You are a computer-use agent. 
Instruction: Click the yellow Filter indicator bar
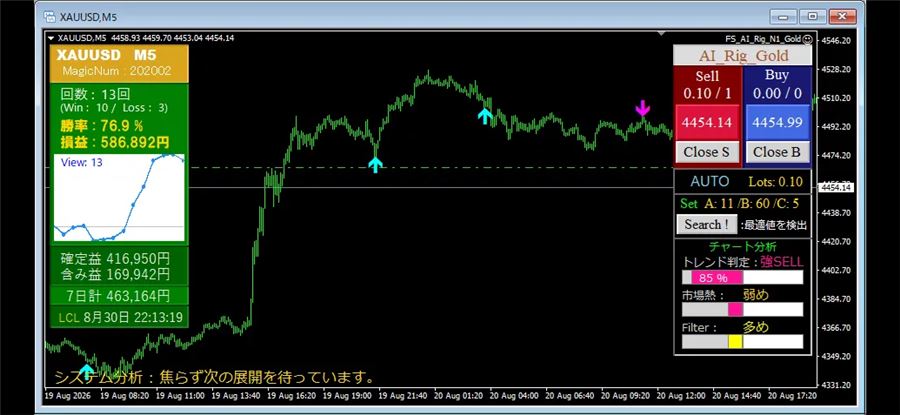click(742, 342)
